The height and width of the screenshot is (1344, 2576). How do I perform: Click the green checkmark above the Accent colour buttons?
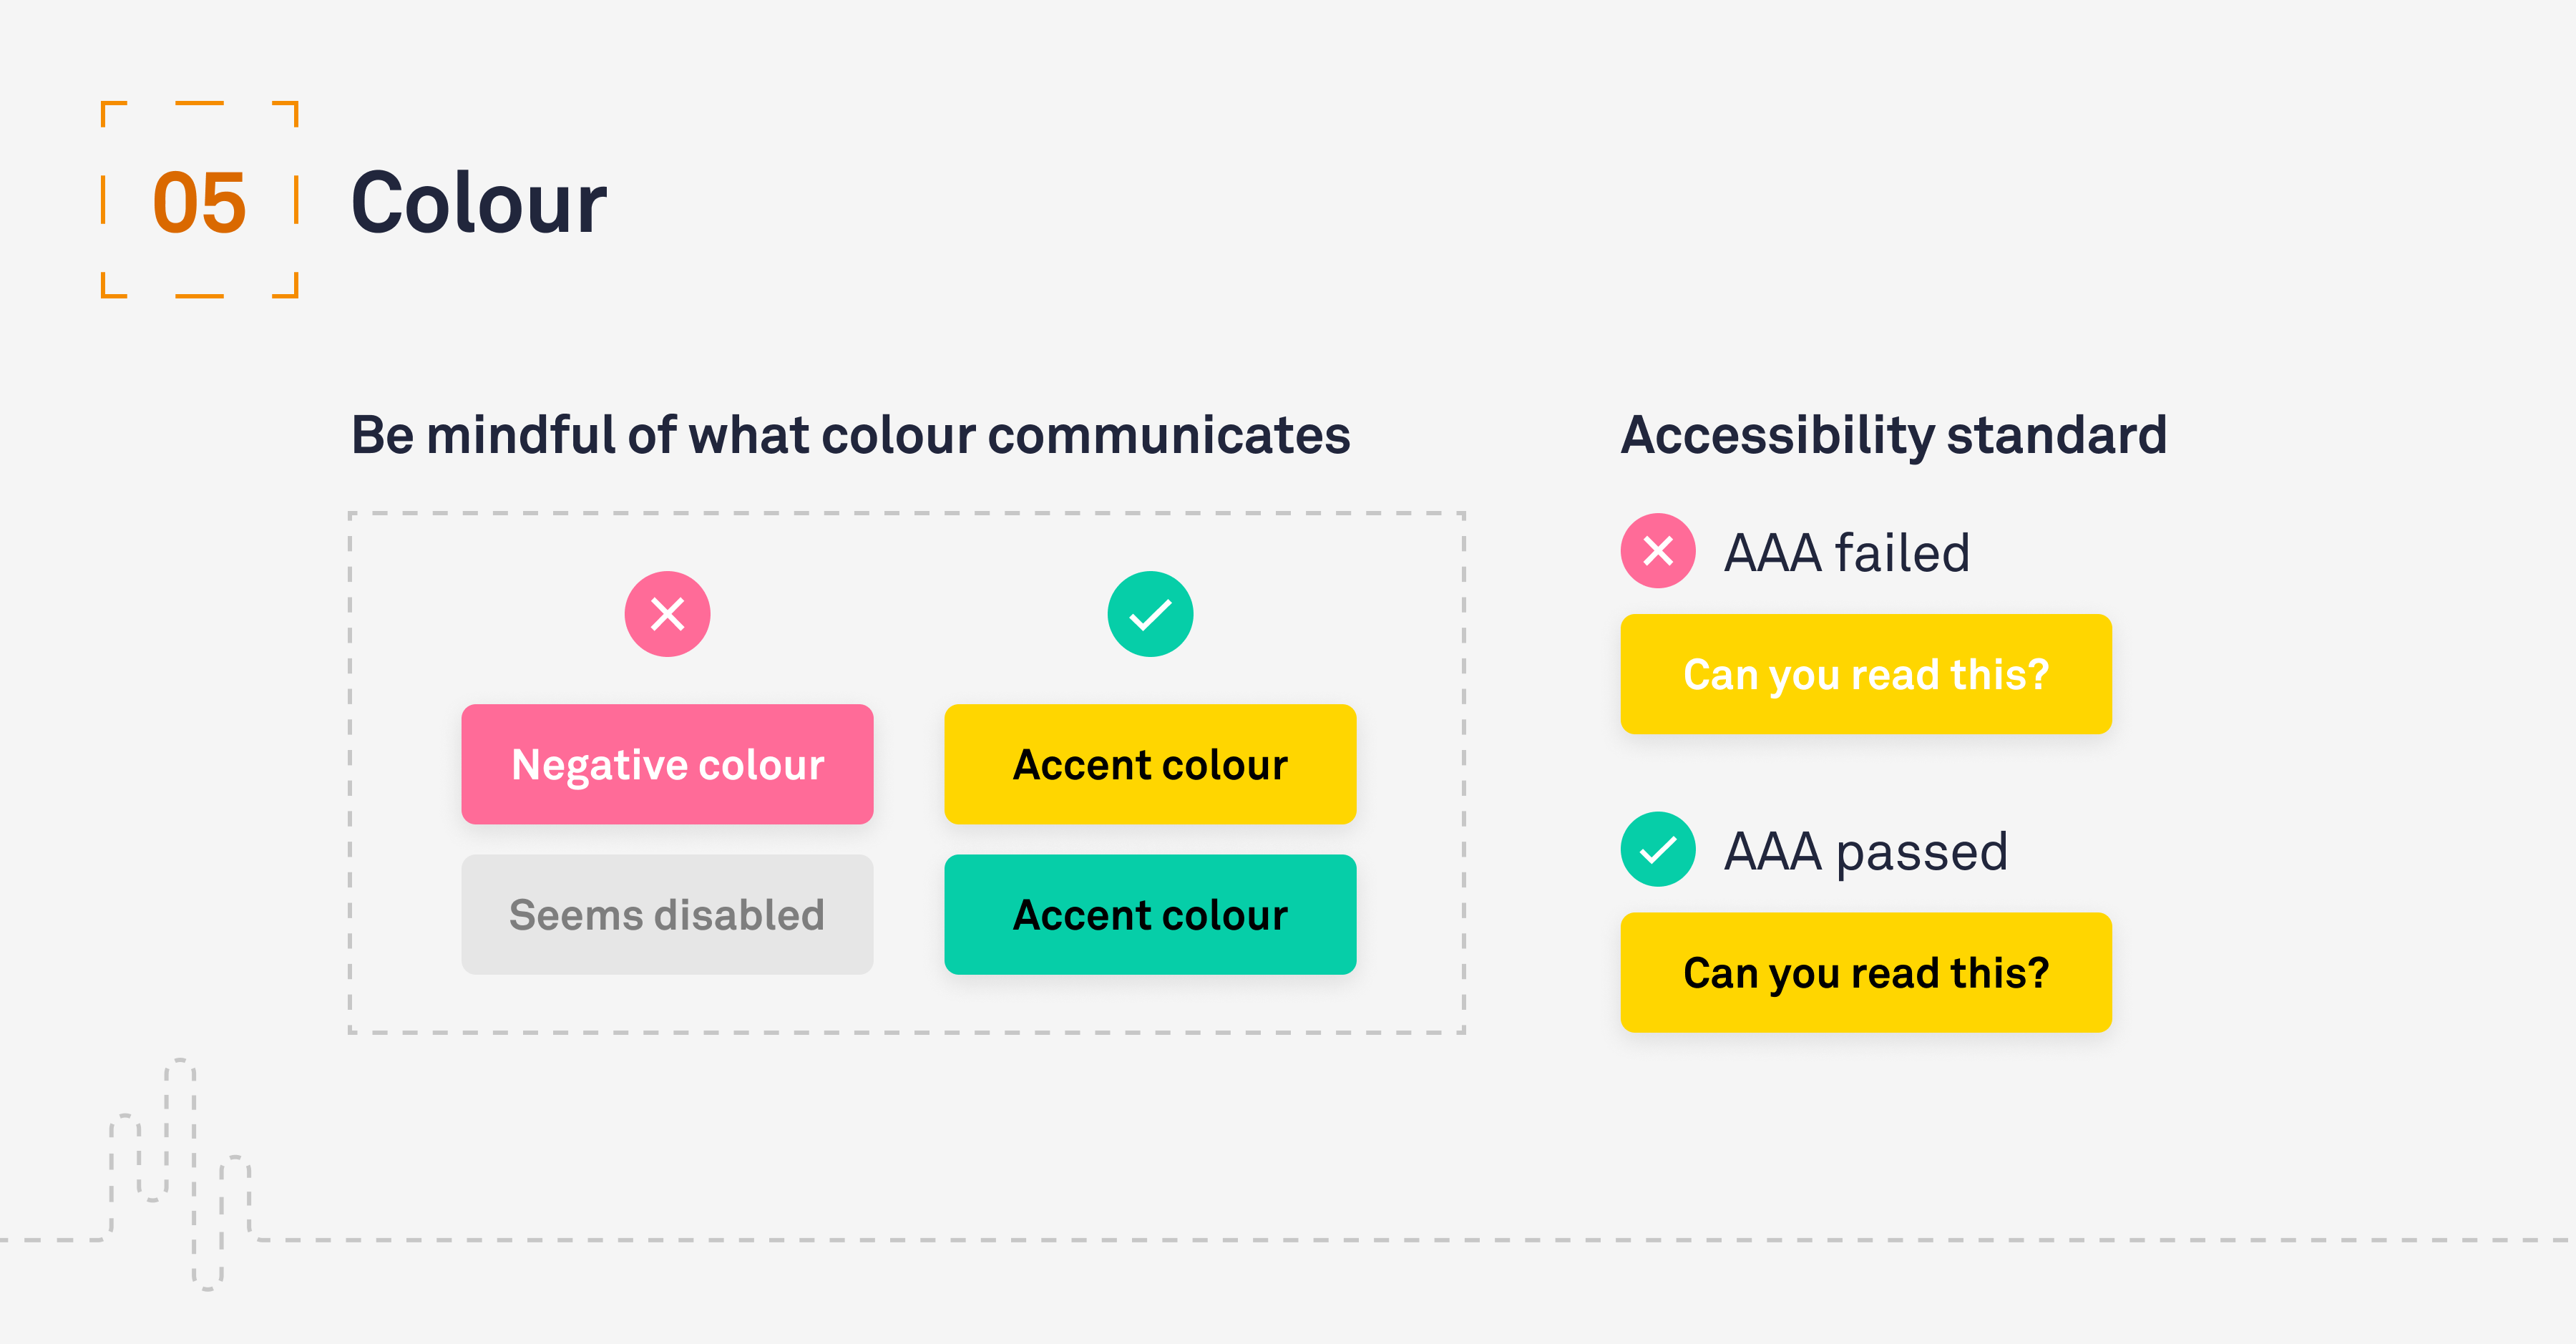pyautogui.click(x=1150, y=614)
